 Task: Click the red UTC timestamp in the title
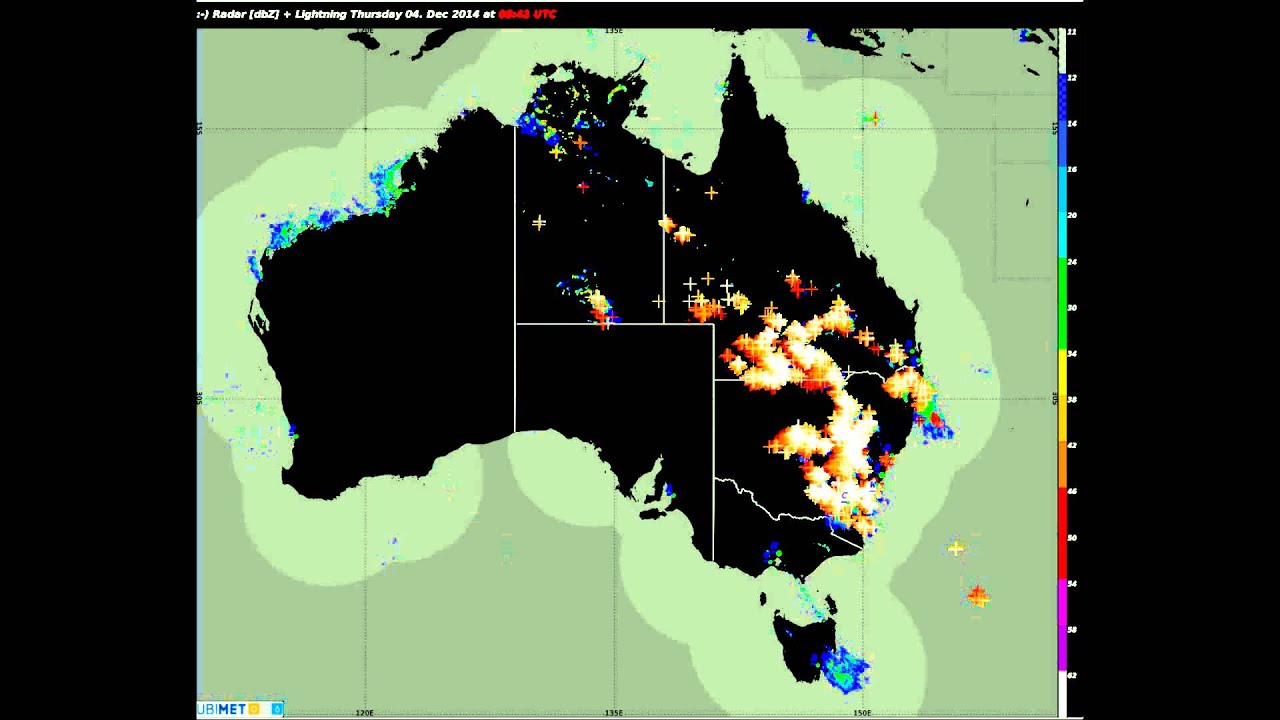click(x=527, y=14)
